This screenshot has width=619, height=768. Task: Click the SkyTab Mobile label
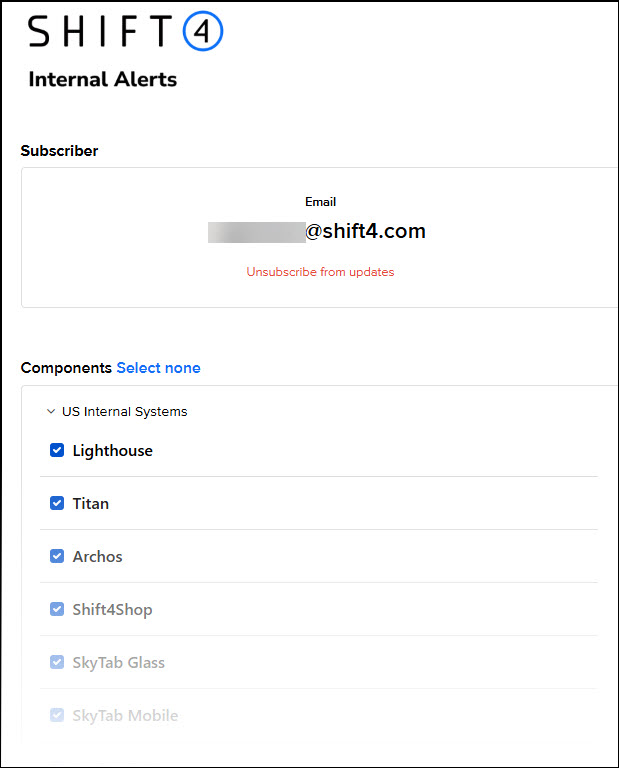tap(126, 716)
